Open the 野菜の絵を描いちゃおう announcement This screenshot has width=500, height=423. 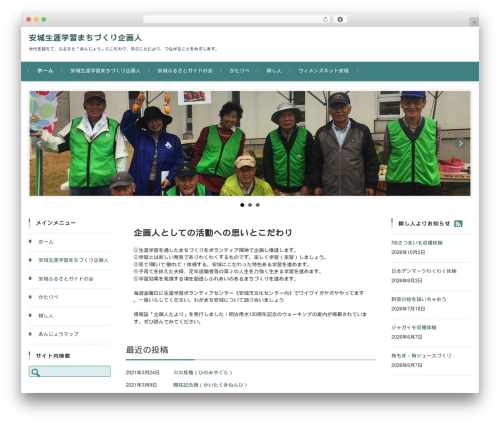click(x=419, y=299)
